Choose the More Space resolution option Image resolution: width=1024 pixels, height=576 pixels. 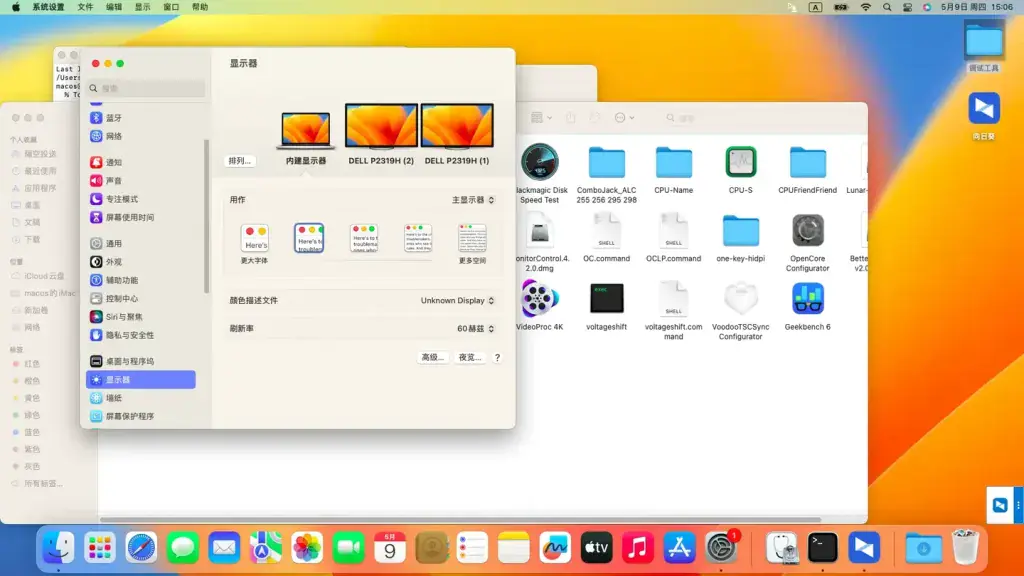pos(472,239)
